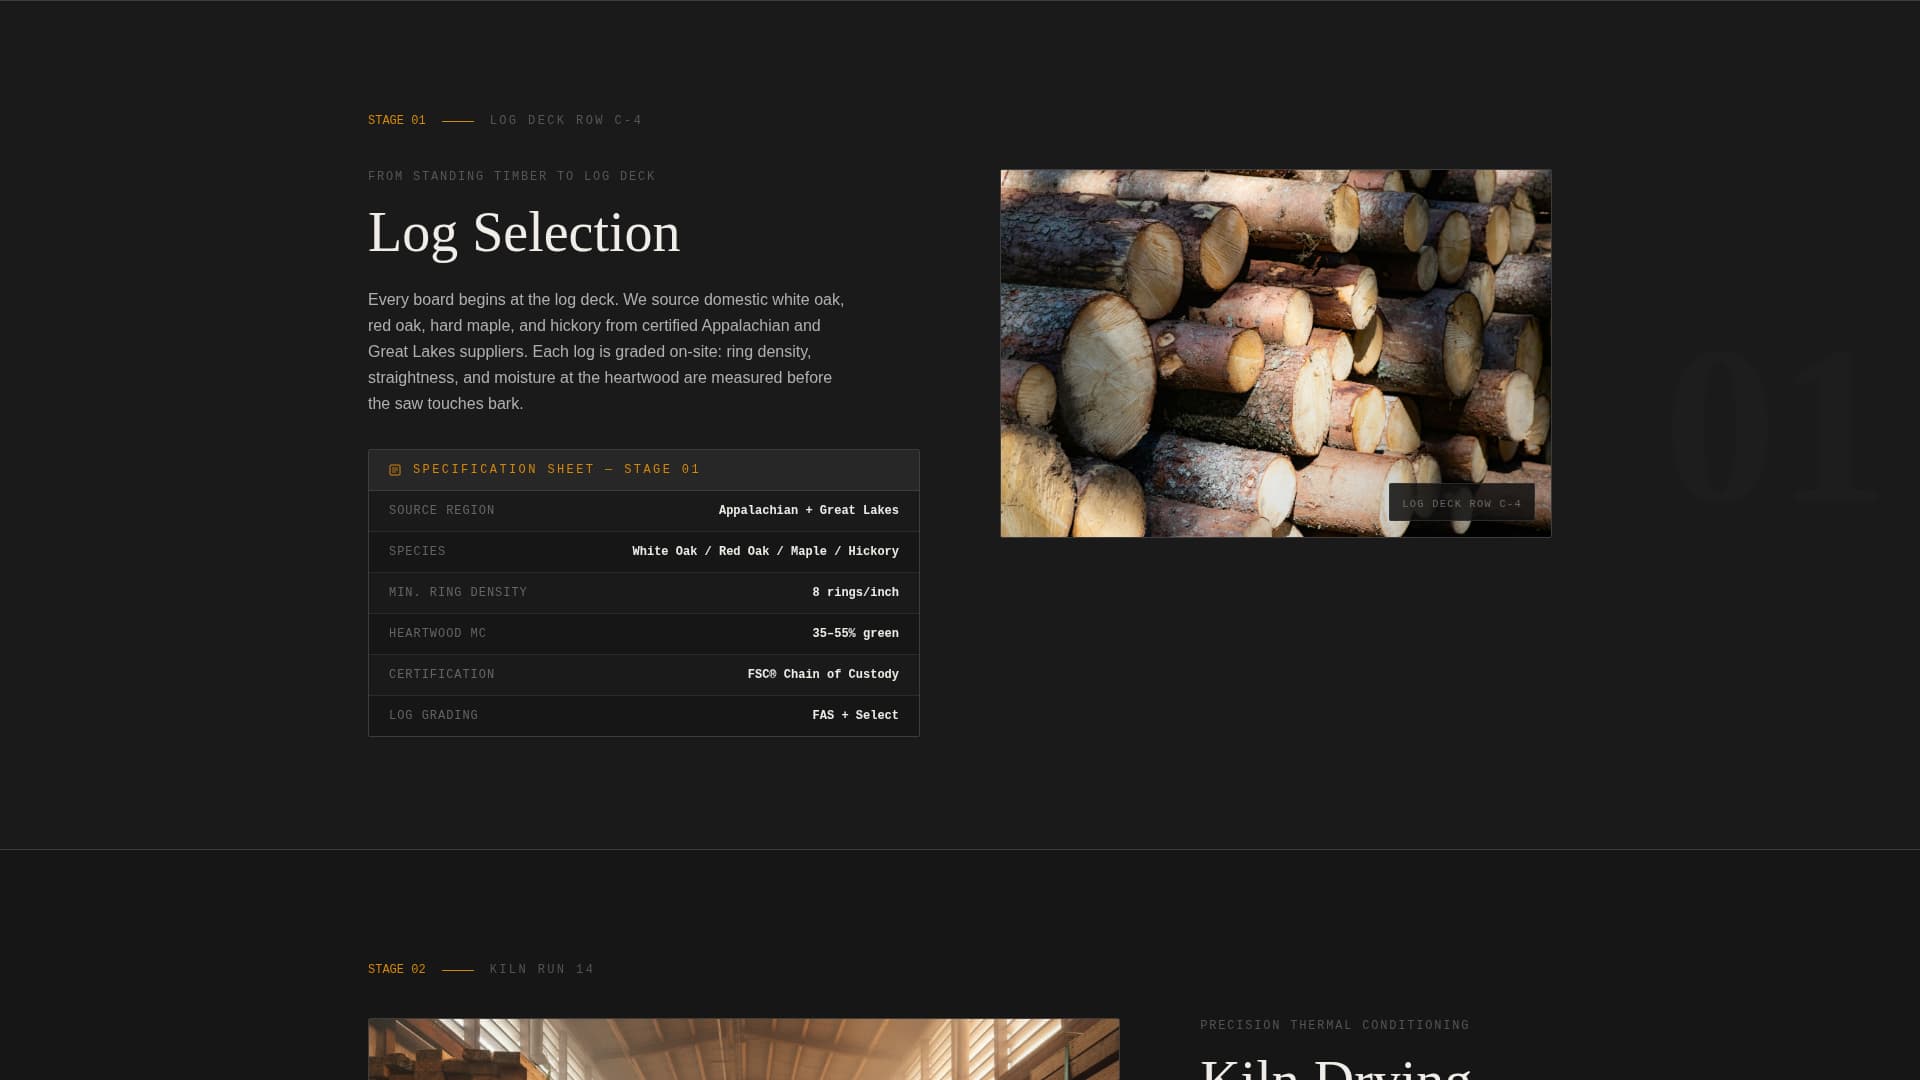Viewport: 1920px width, 1080px height.
Task: Select the orange STAGE 02 label
Action: click(396, 968)
